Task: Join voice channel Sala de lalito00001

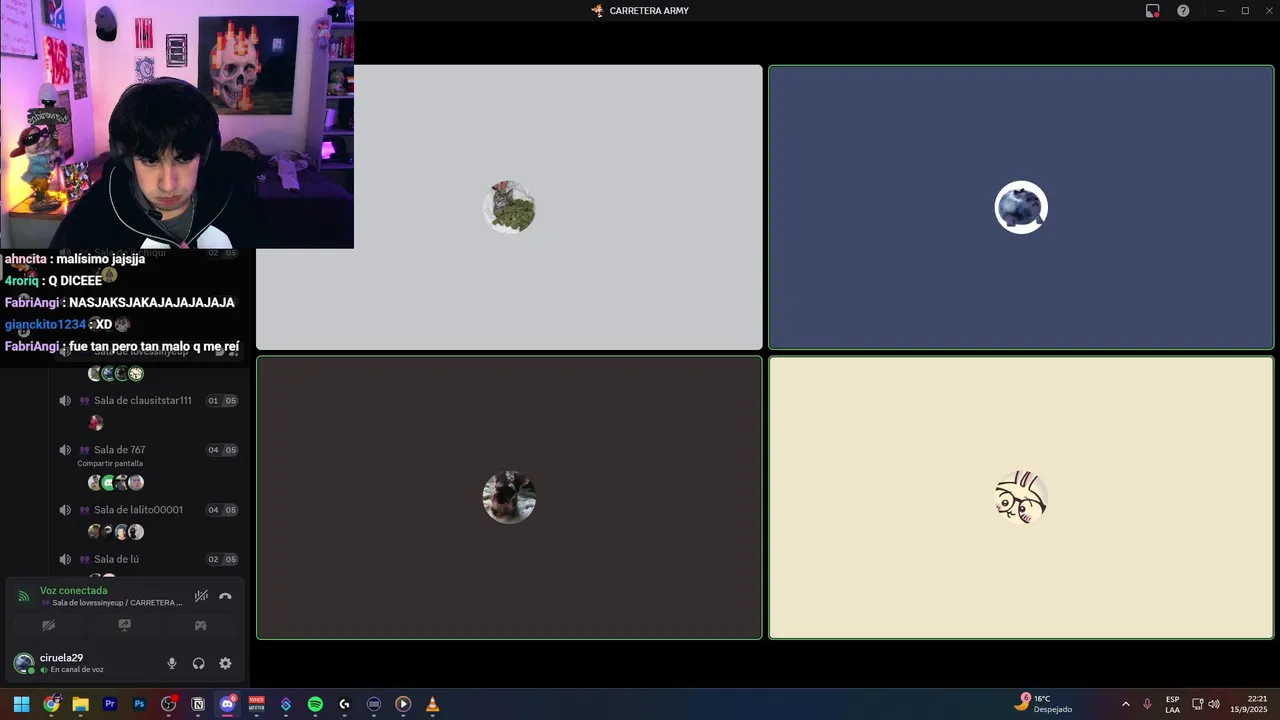Action: (138, 510)
